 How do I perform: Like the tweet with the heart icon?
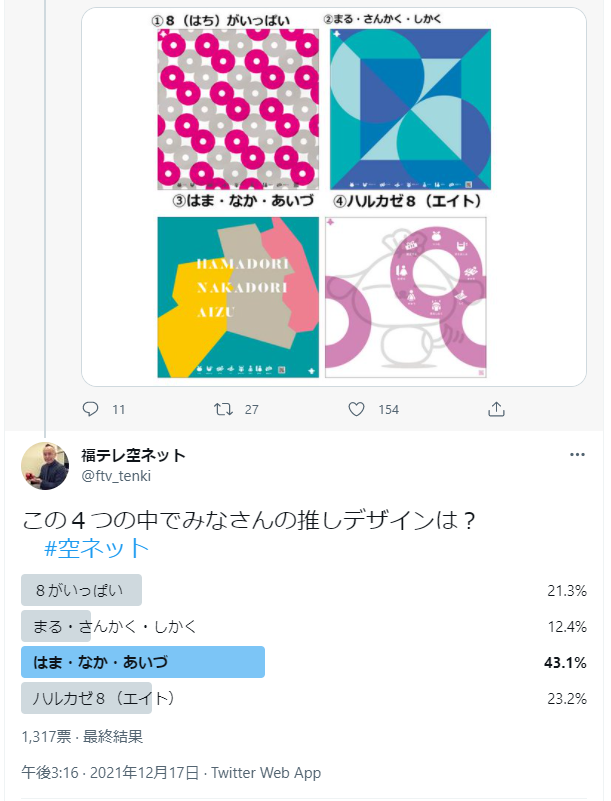click(x=356, y=409)
